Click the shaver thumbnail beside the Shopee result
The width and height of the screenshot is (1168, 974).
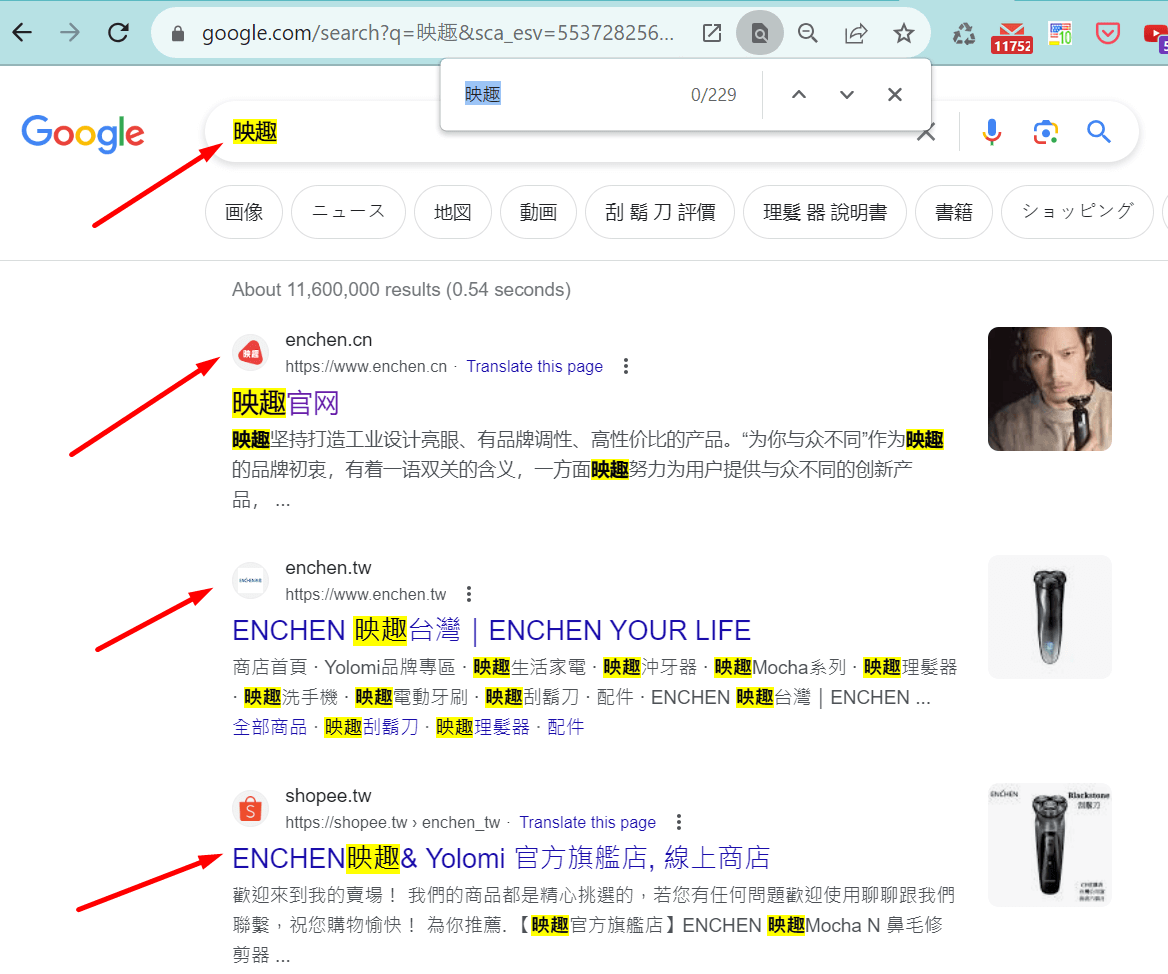(x=1049, y=844)
